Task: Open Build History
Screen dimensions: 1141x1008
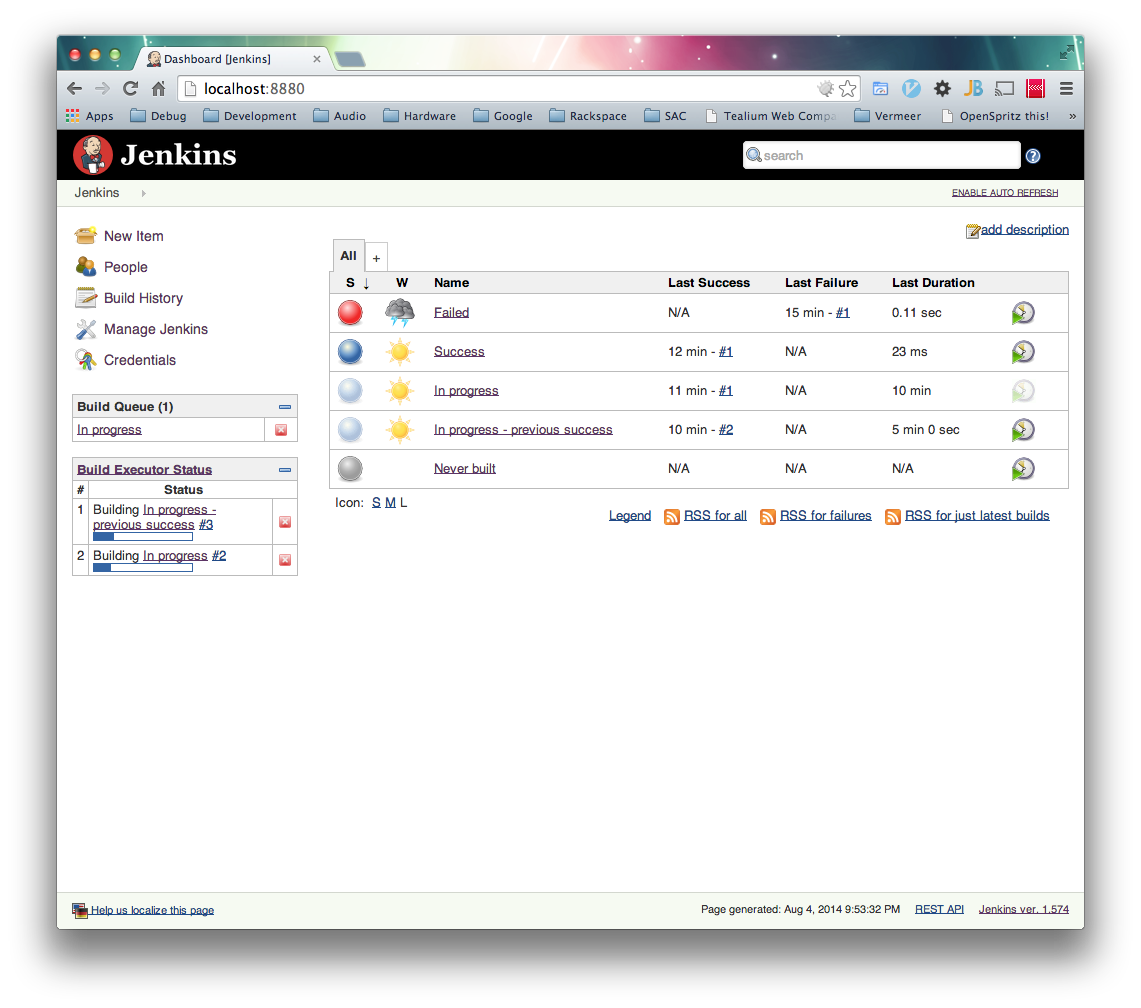Action: click(x=143, y=298)
